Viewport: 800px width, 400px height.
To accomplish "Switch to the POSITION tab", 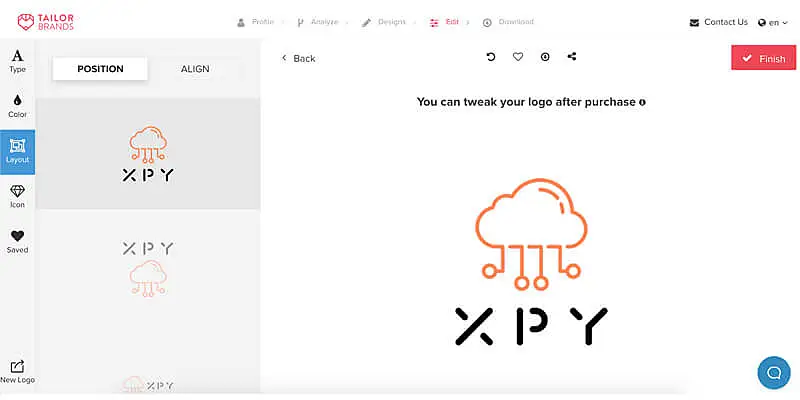I will (x=100, y=69).
